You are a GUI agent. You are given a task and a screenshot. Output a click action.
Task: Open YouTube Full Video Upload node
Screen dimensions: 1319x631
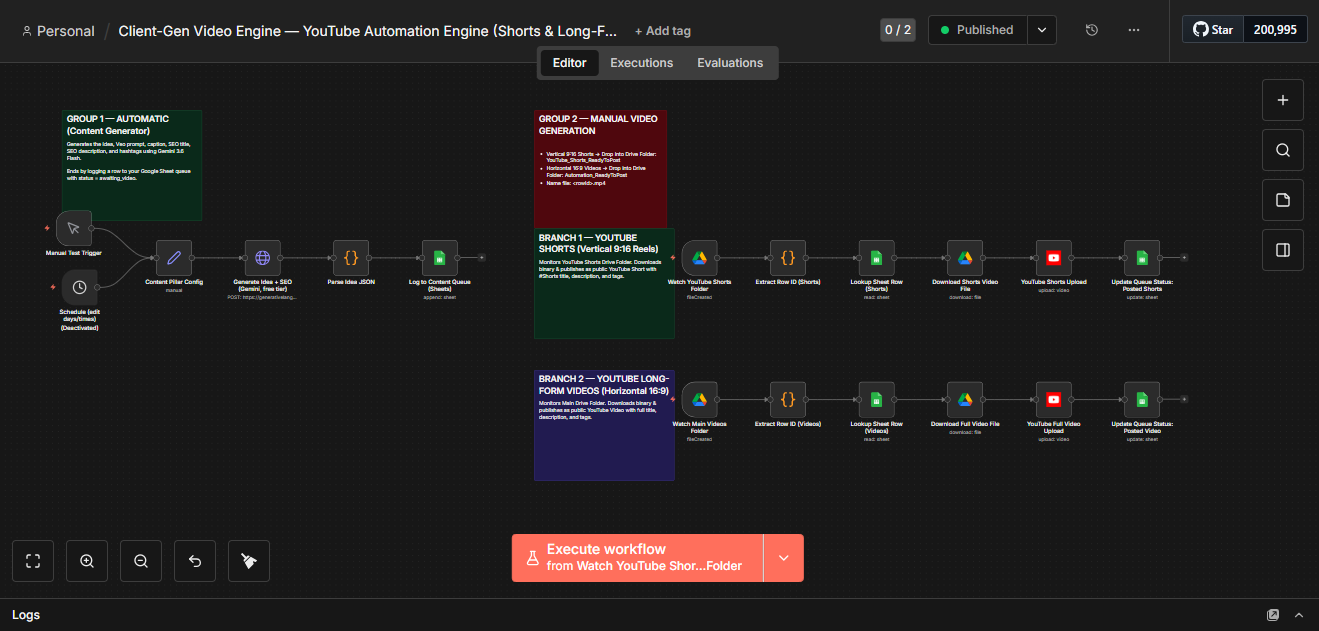[x=1053, y=399]
